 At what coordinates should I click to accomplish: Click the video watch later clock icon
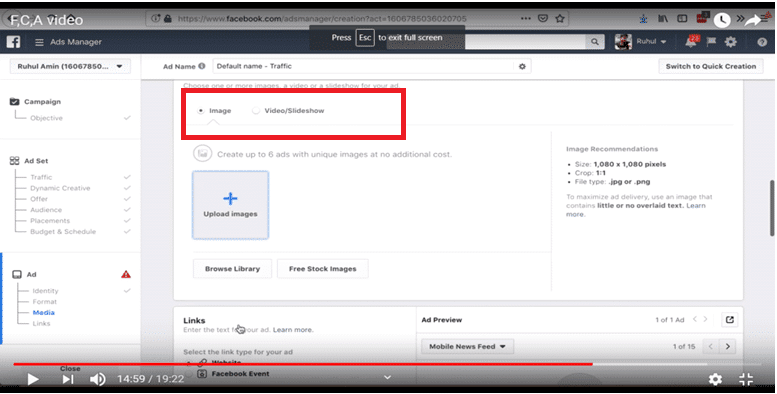point(722,20)
